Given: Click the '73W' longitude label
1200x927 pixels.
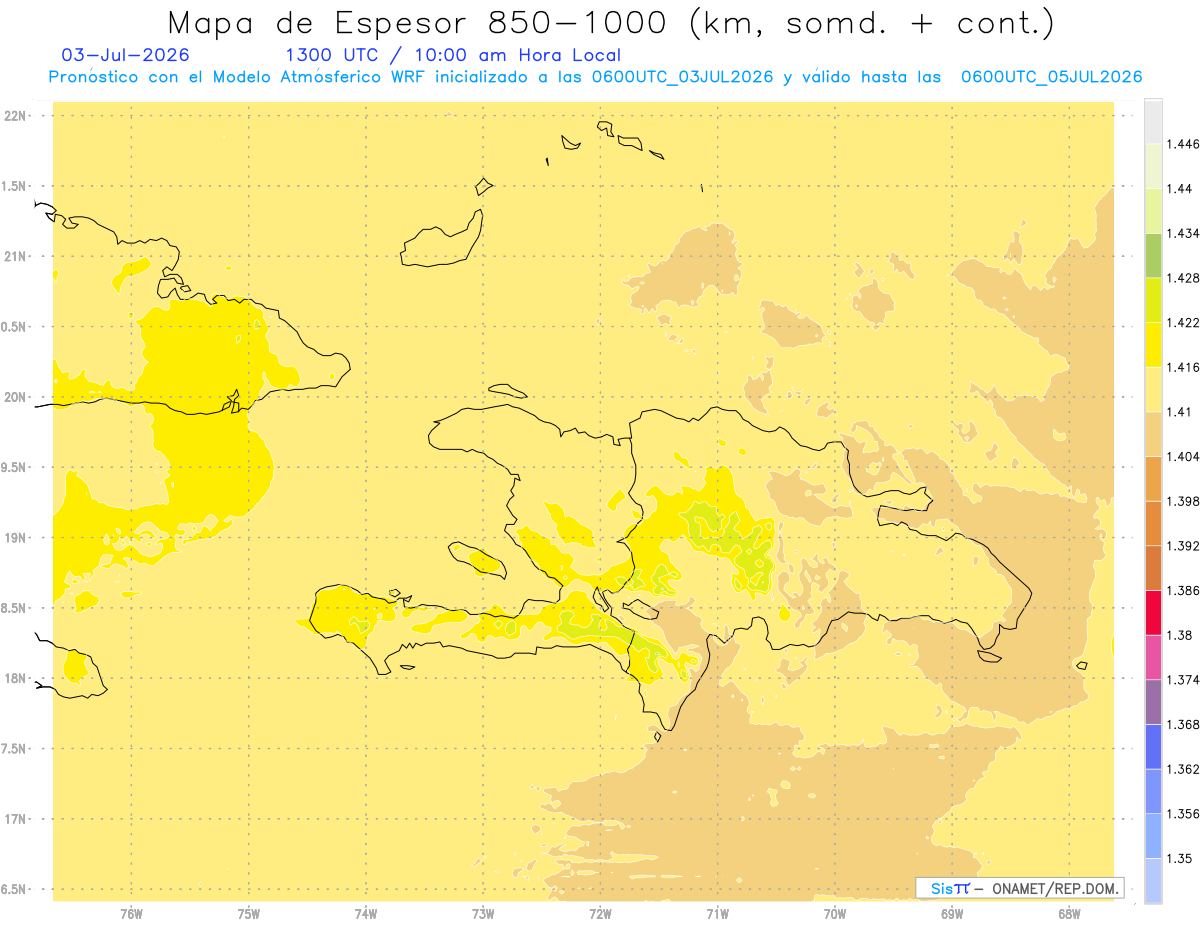Looking at the screenshot, I should click(483, 913).
